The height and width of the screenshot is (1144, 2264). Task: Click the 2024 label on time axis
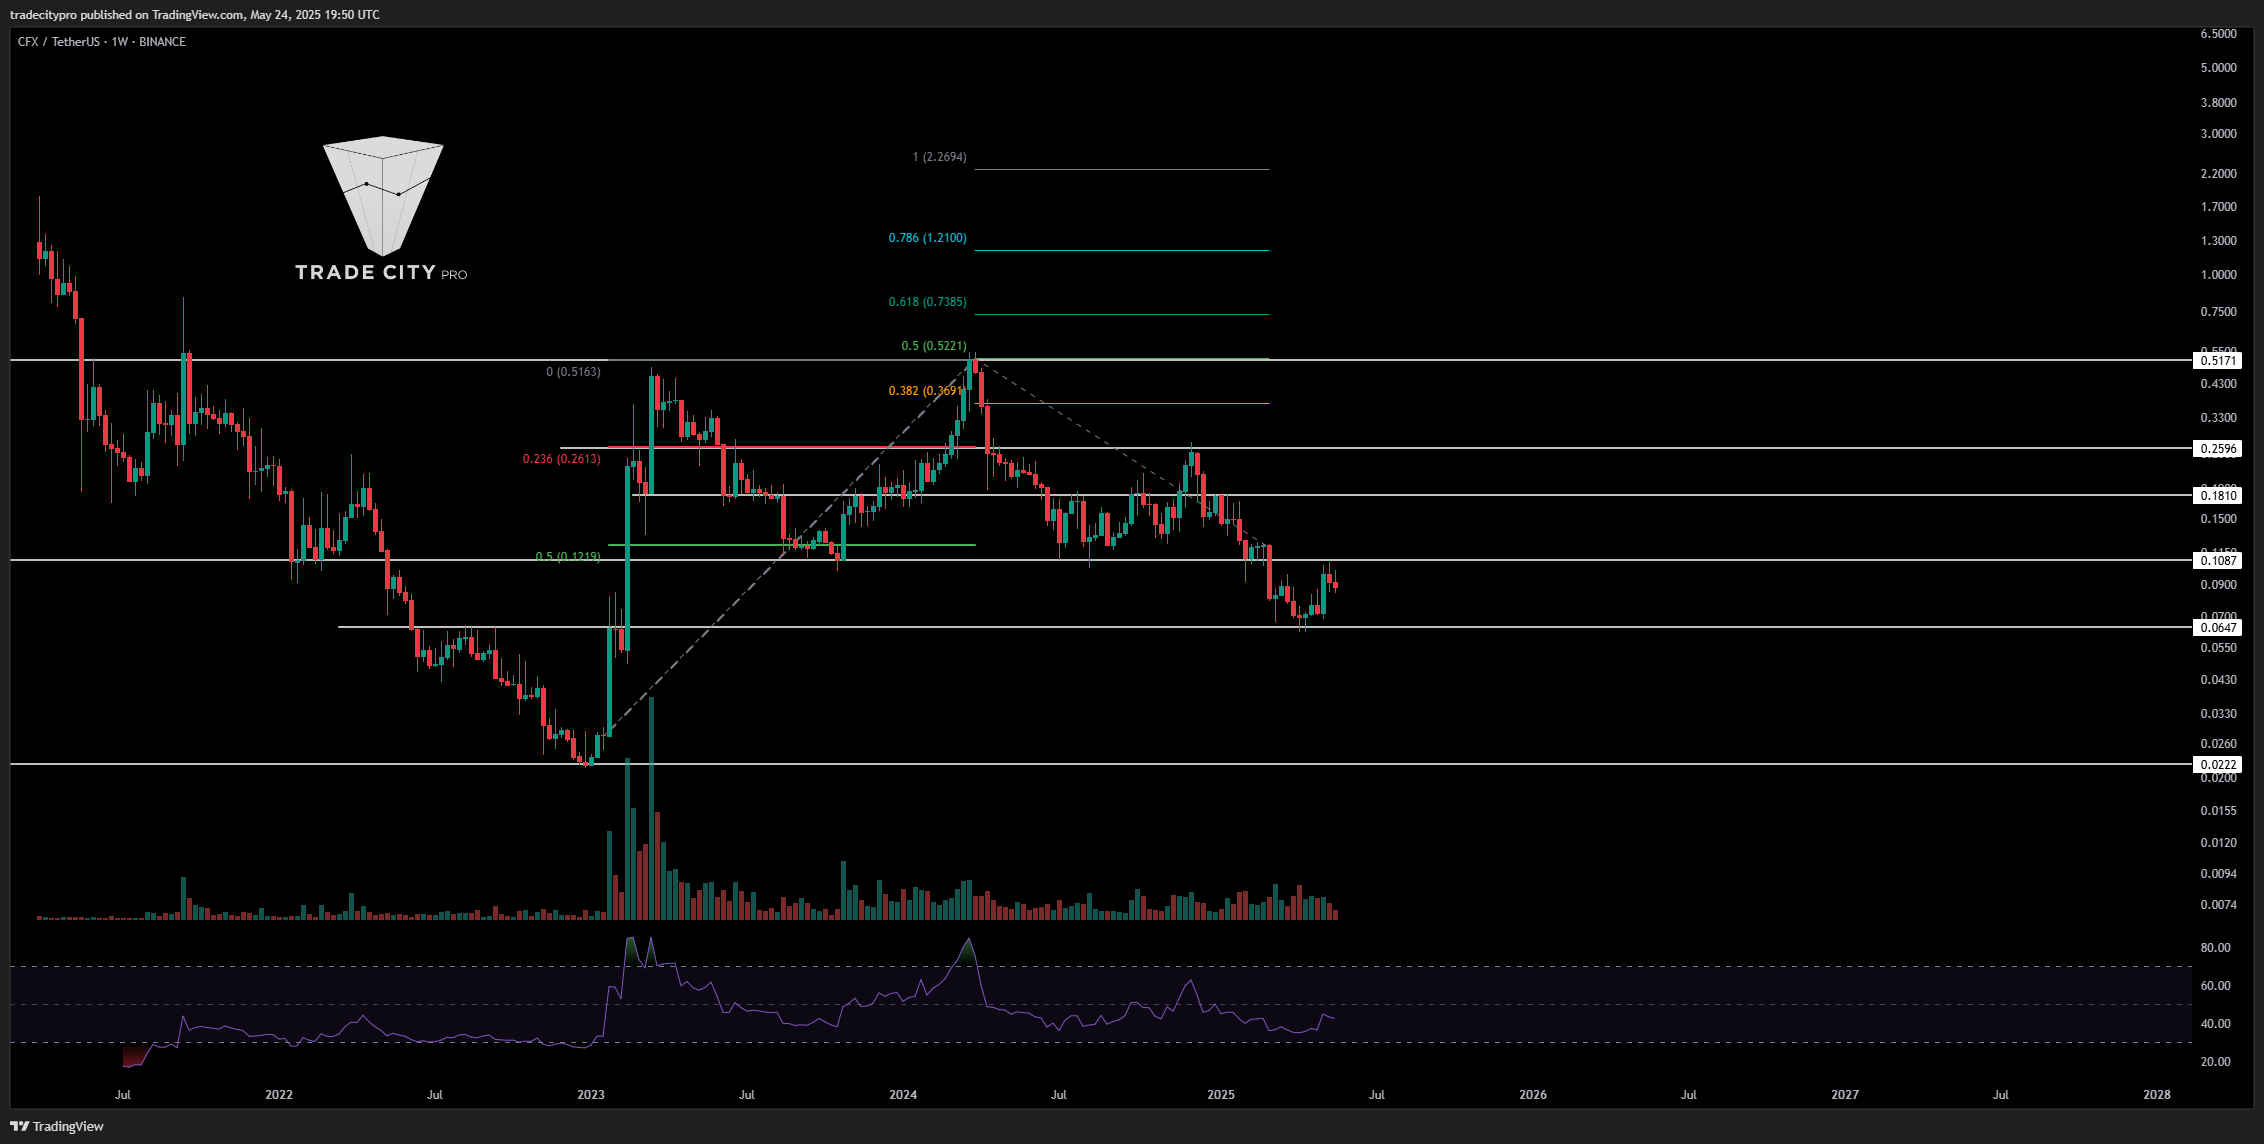[x=903, y=1095]
